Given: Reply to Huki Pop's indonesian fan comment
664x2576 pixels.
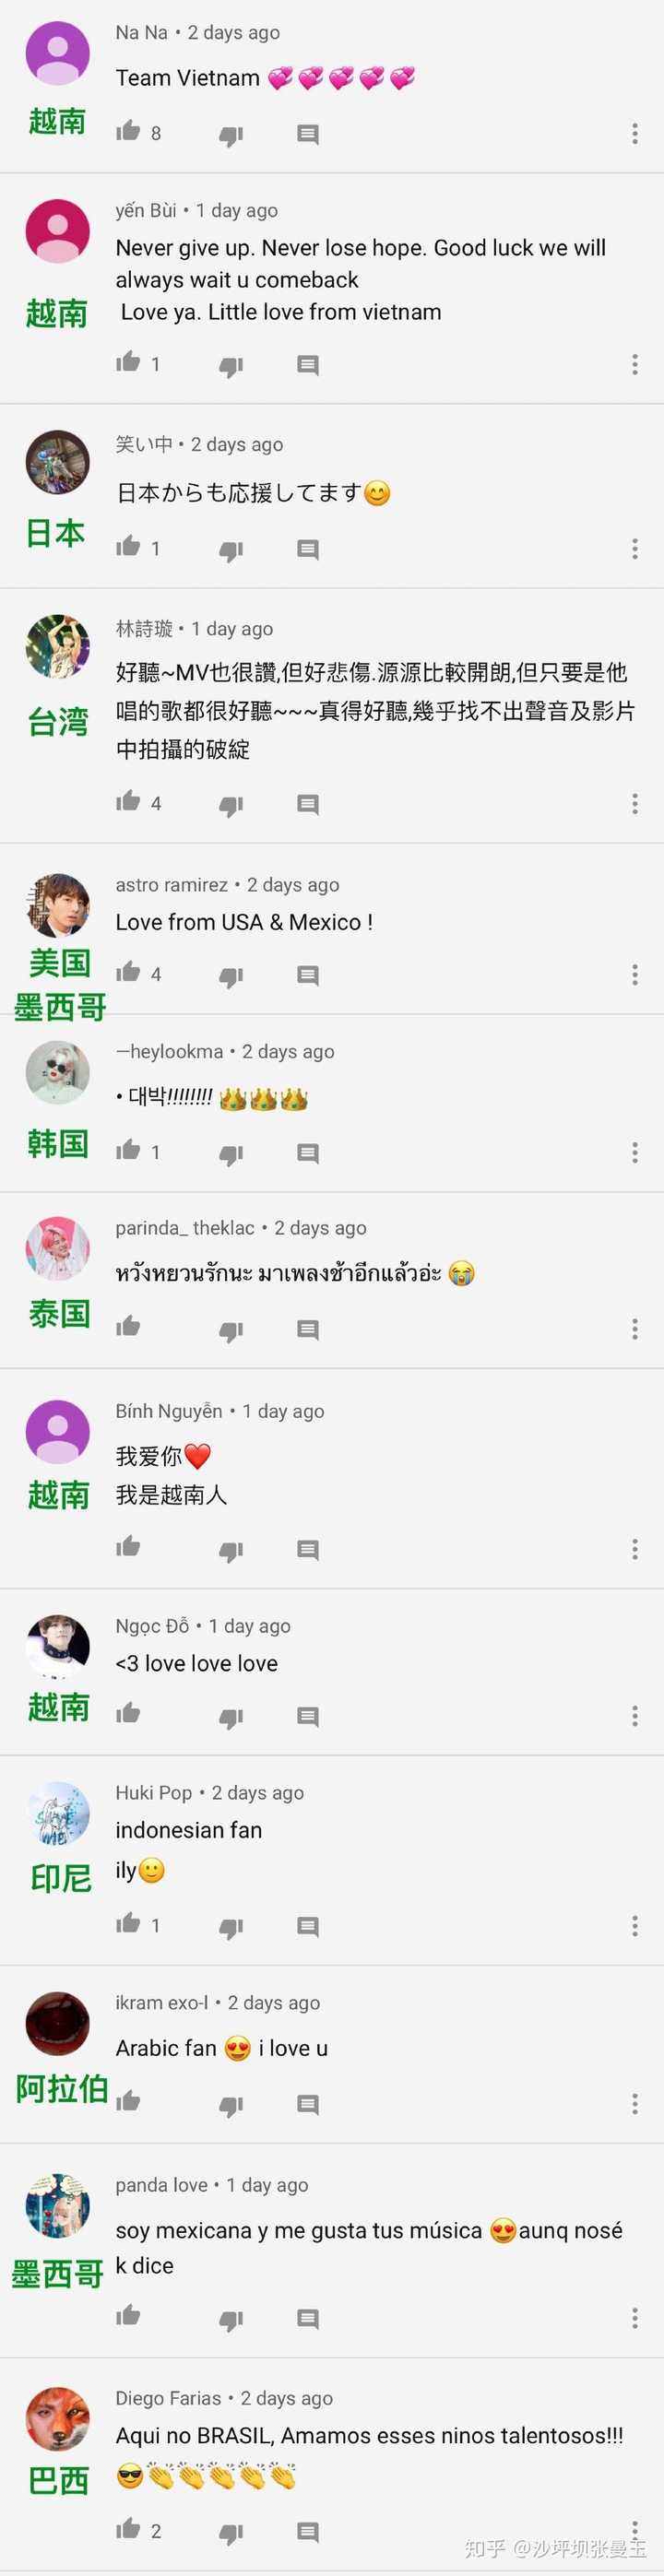Looking at the screenshot, I should (308, 1926).
